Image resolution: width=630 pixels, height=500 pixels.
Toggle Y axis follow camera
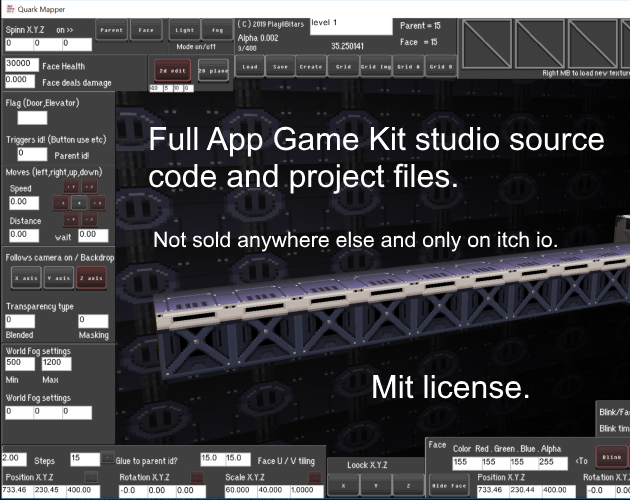[59, 278]
